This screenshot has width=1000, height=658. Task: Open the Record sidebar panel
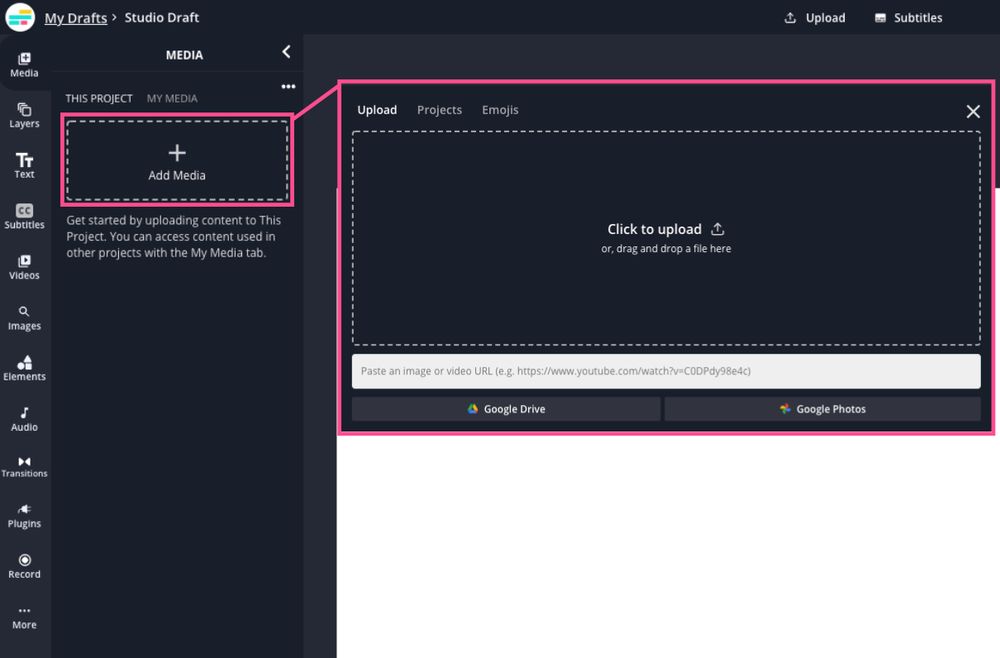point(24,566)
